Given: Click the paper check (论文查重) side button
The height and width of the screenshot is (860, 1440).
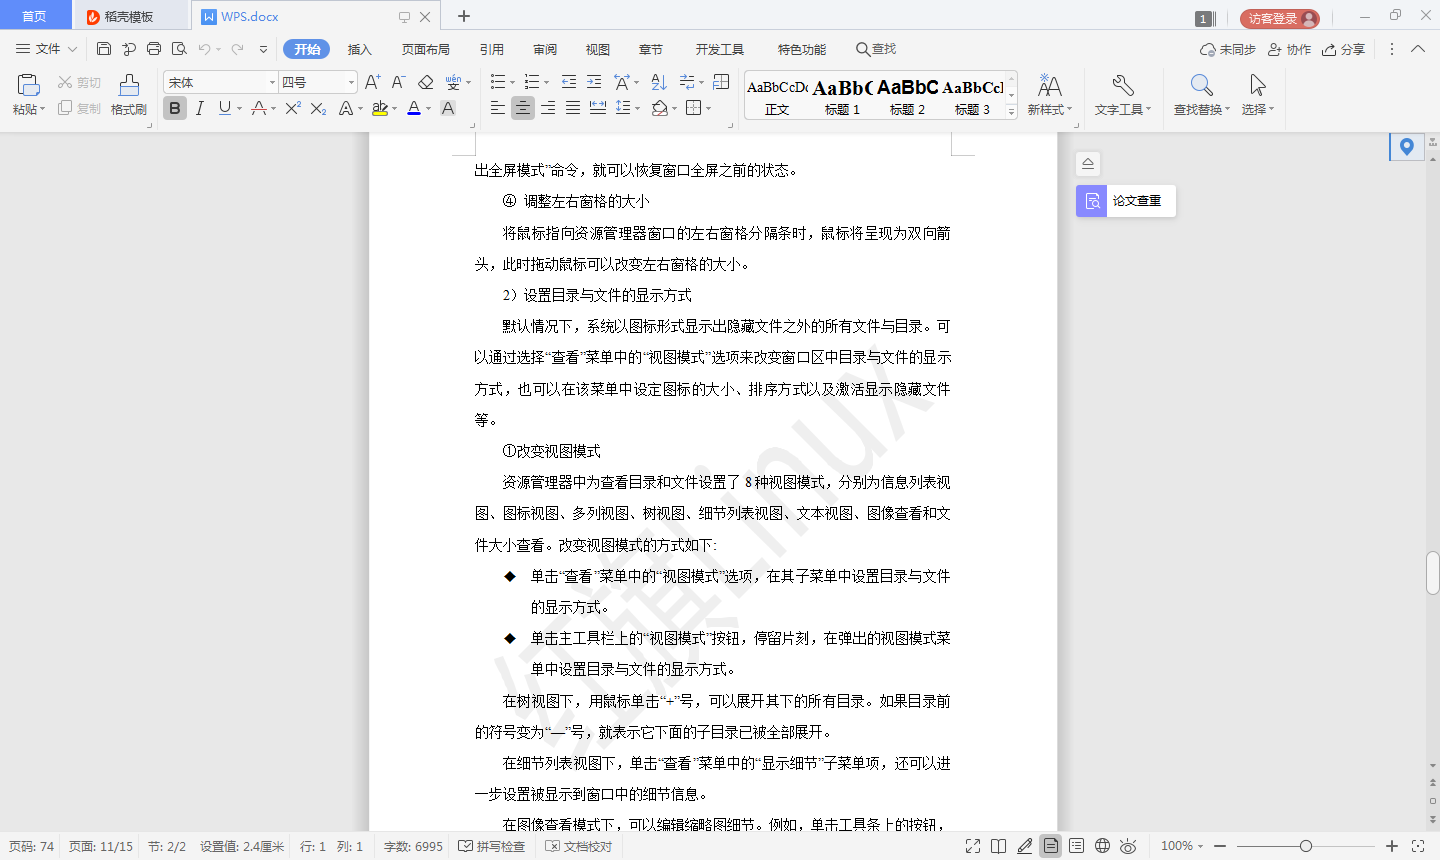Looking at the screenshot, I should click(x=1126, y=201).
